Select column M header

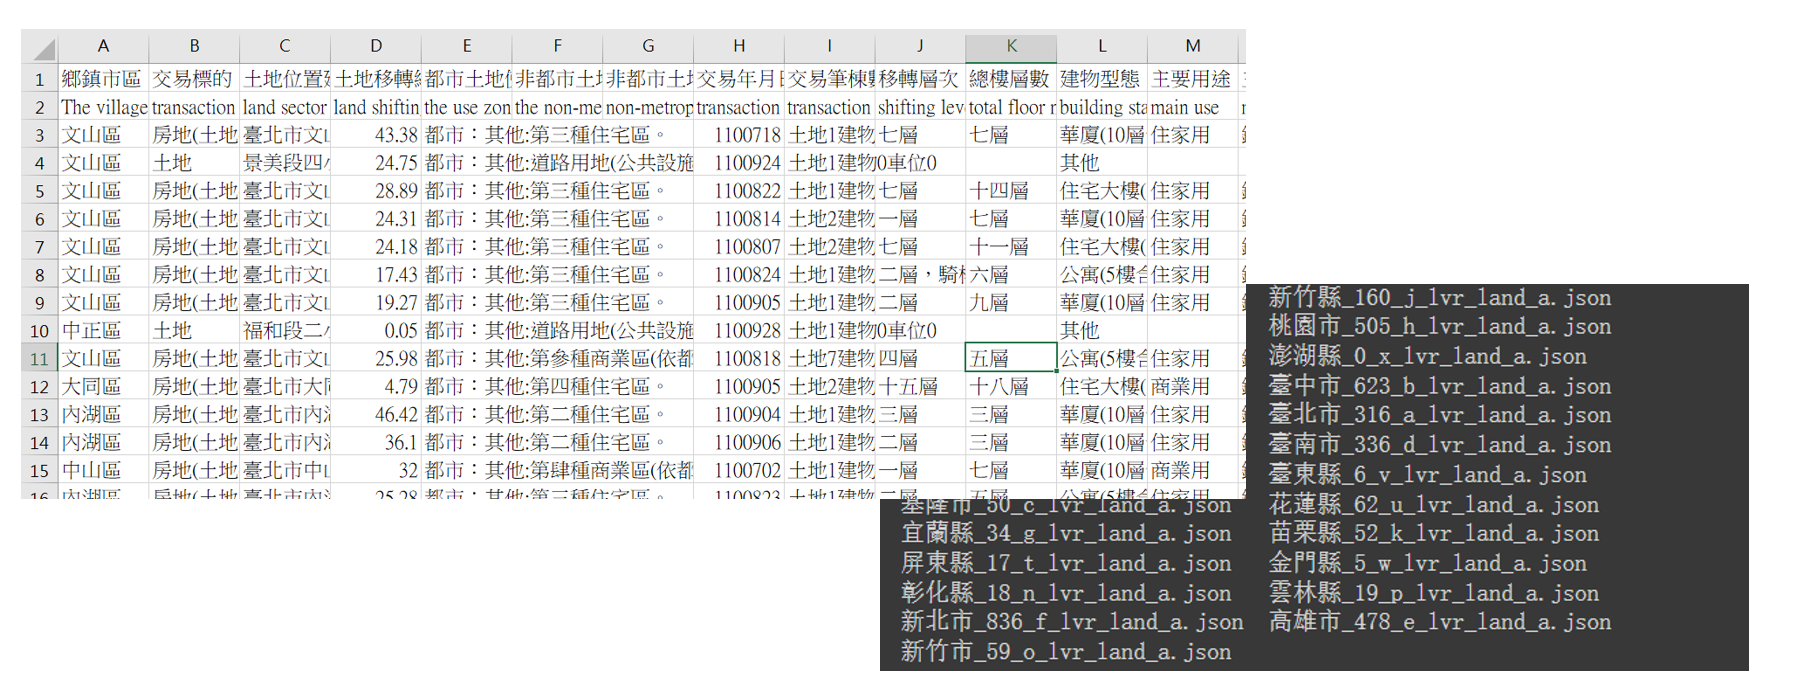(1193, 46)
